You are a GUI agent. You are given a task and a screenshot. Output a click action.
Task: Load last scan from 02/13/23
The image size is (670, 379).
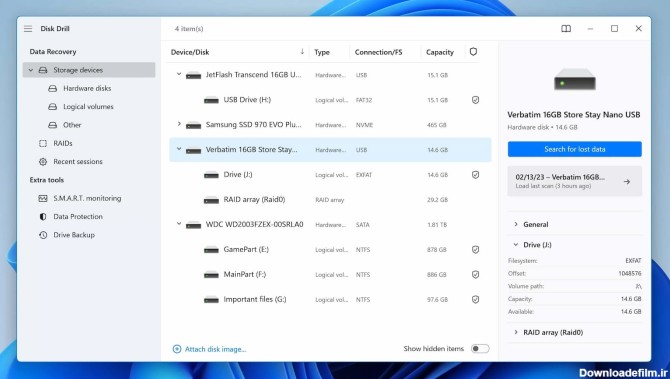pos(575,181)
